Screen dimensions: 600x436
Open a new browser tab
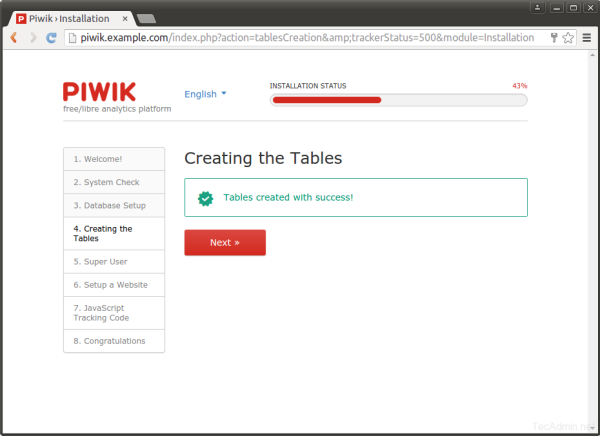coord(146,18)
